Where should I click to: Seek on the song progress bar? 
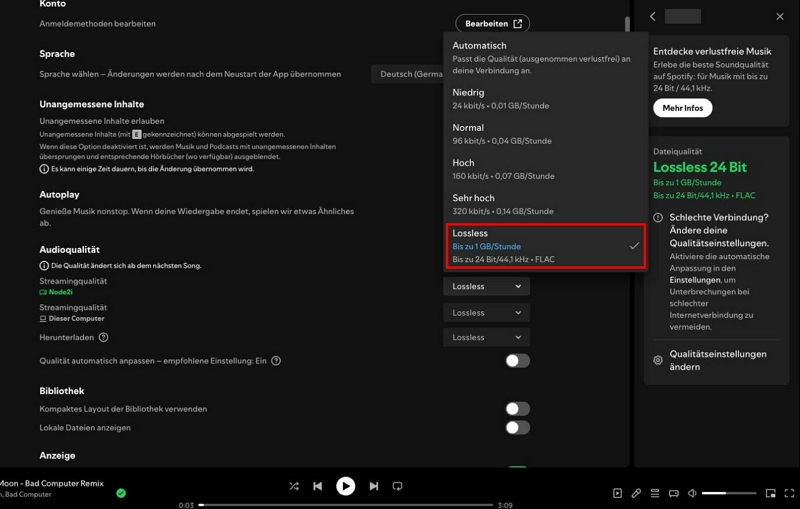click(x=345, y=505)
